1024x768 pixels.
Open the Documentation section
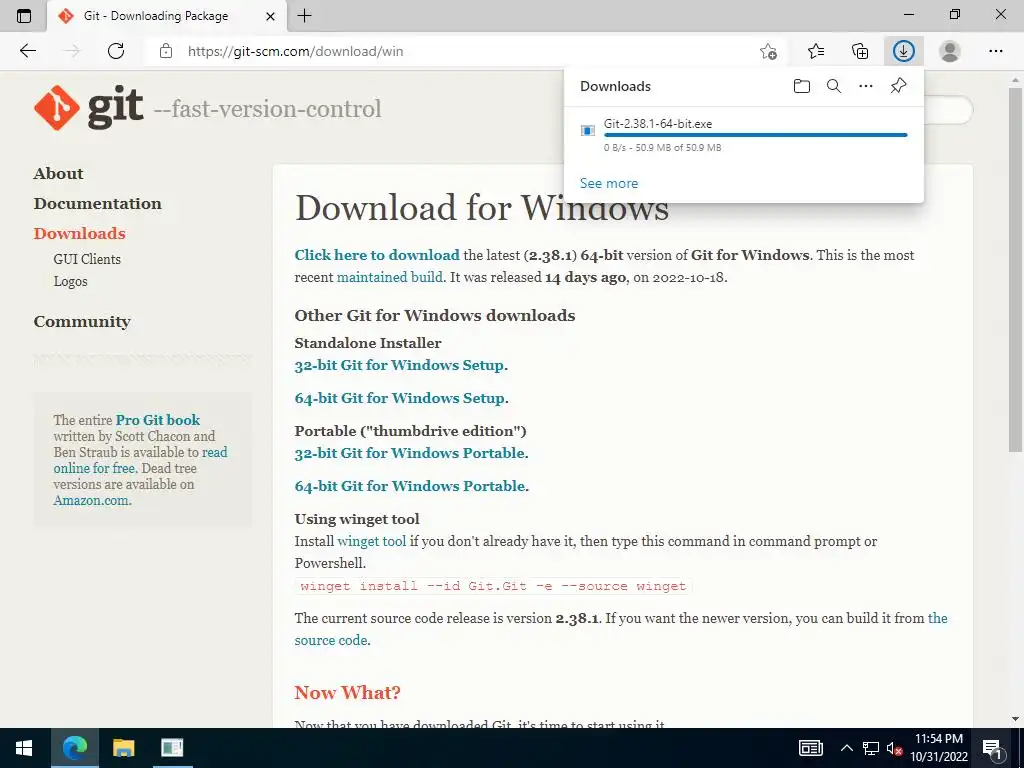coord(98,204)
